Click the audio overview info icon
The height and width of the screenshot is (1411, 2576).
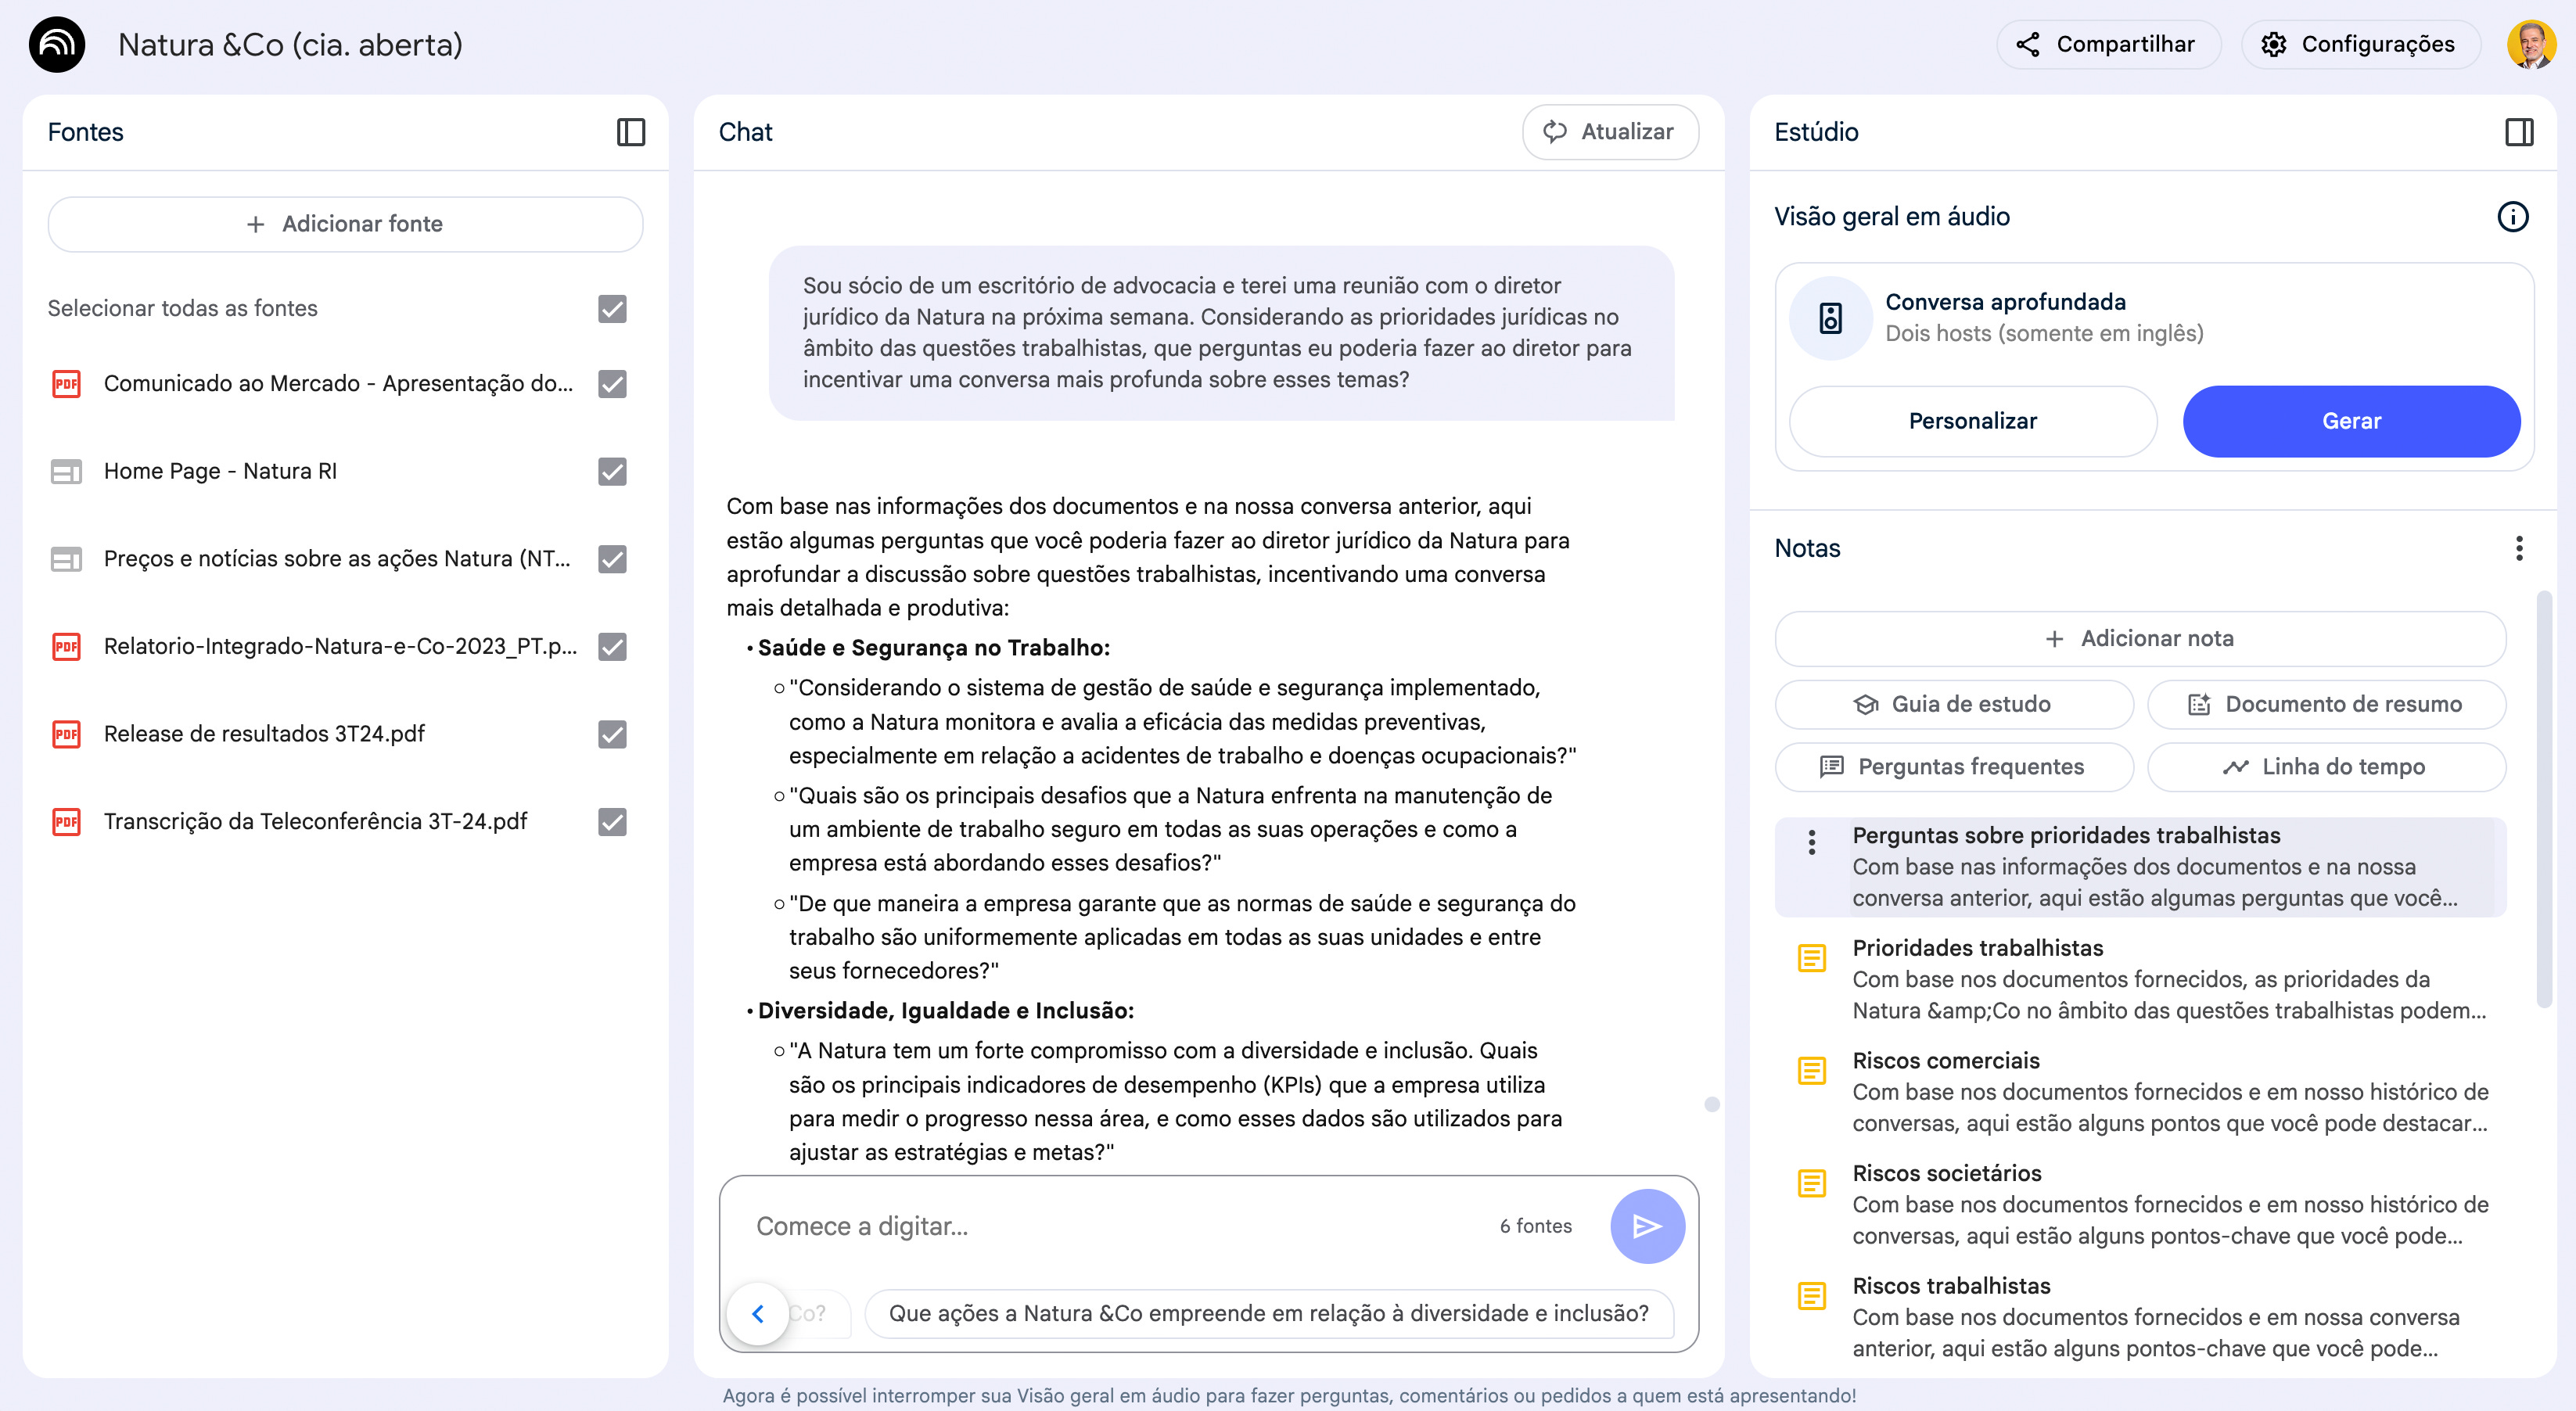point(2512,217)
